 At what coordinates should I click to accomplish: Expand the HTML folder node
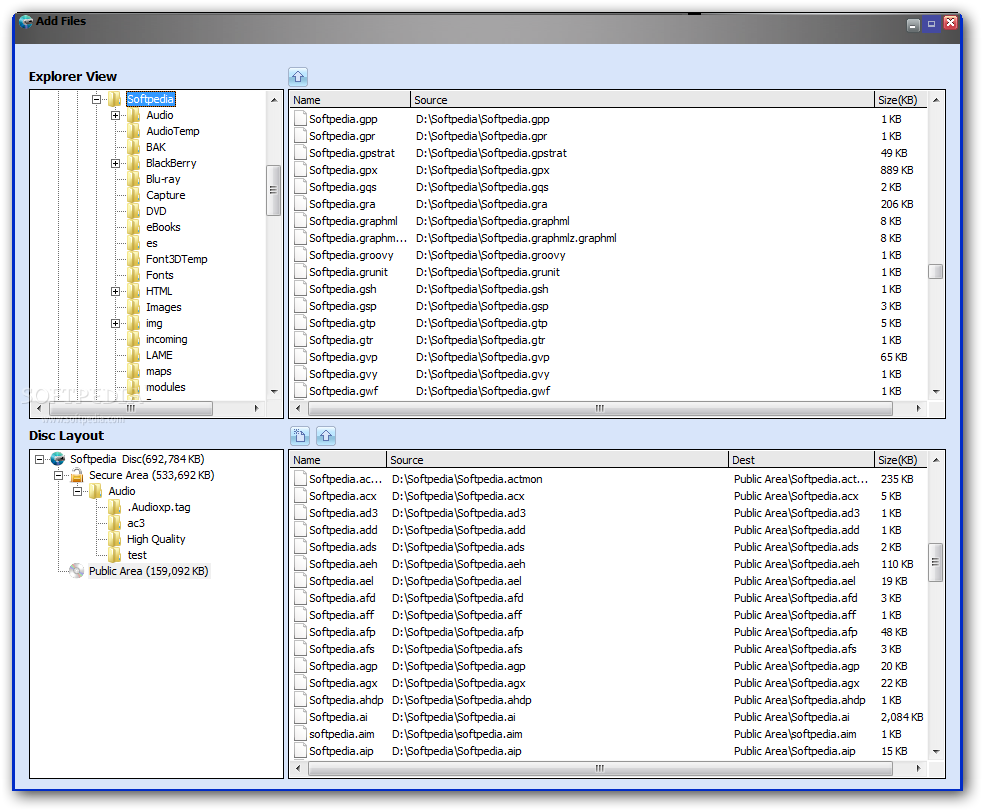[115, 291]
